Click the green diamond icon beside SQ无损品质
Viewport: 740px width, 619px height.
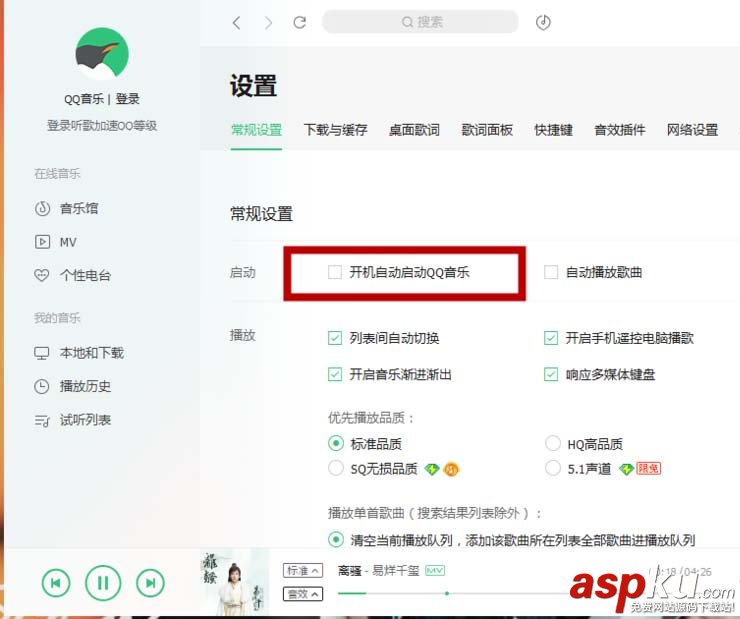(431, 469)
